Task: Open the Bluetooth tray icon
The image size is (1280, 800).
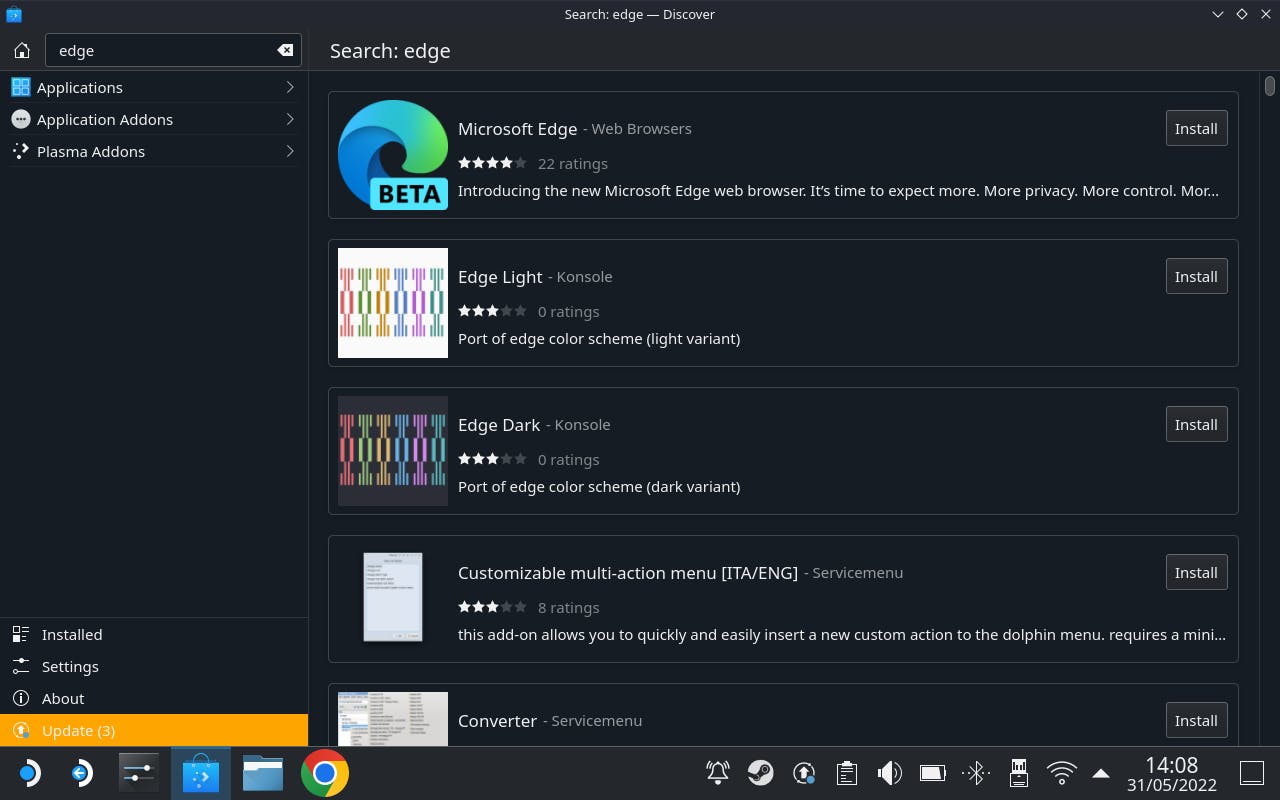Action: tap(976, 773)
